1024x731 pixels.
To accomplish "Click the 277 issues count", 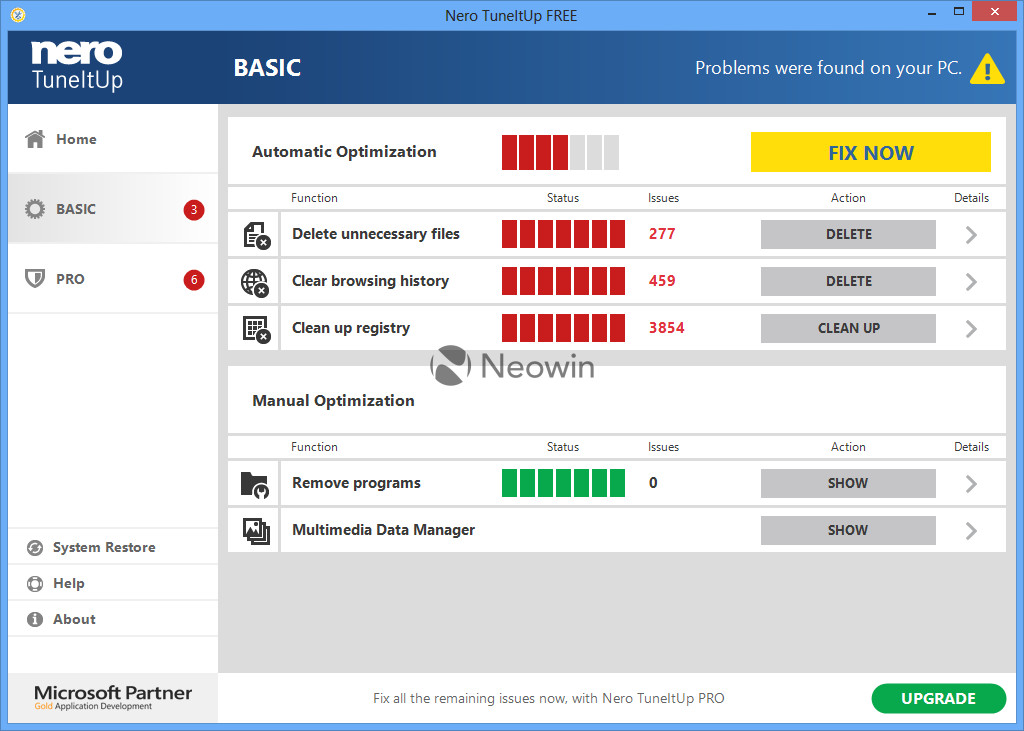I will click(x=662, y=234).
